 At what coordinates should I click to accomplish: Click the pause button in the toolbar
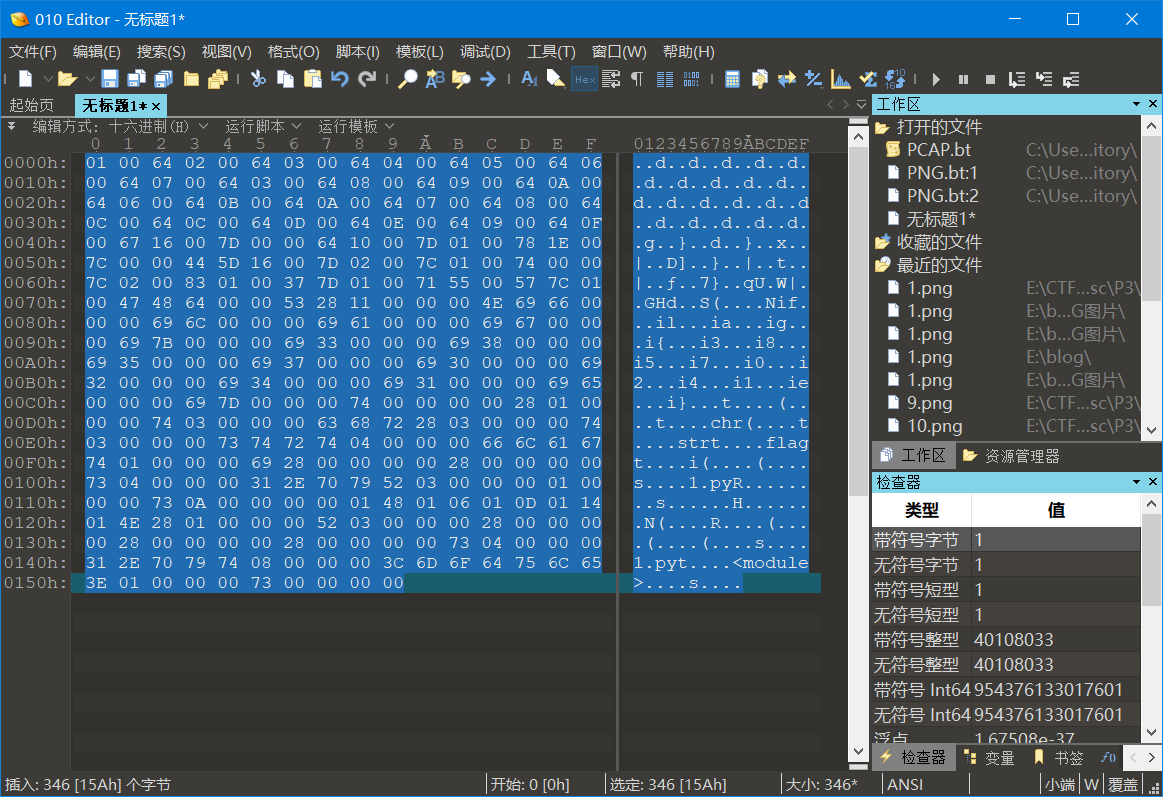[963, 79]
